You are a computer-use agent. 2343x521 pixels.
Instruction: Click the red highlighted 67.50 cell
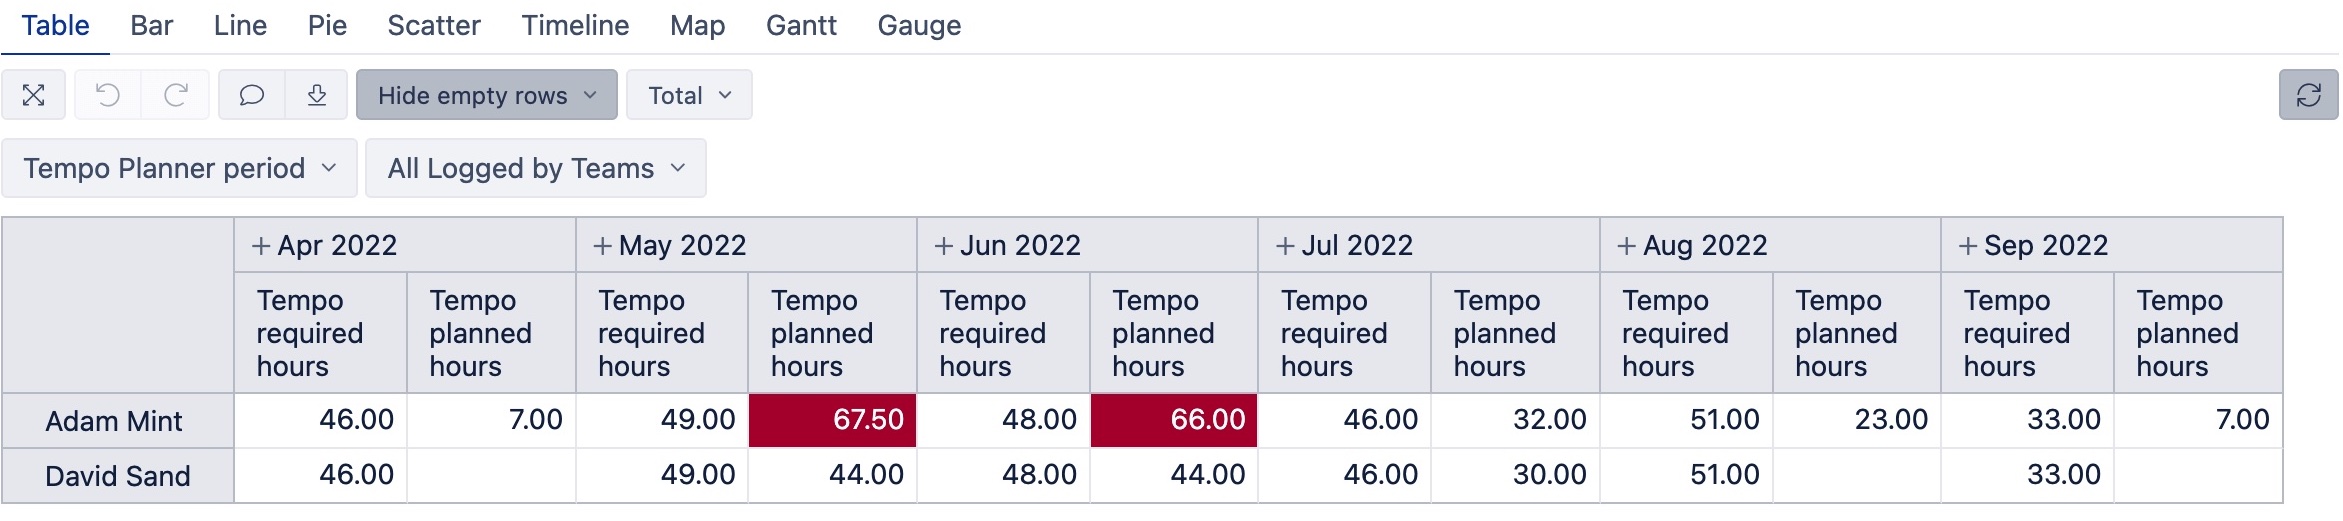coord(832,420)
